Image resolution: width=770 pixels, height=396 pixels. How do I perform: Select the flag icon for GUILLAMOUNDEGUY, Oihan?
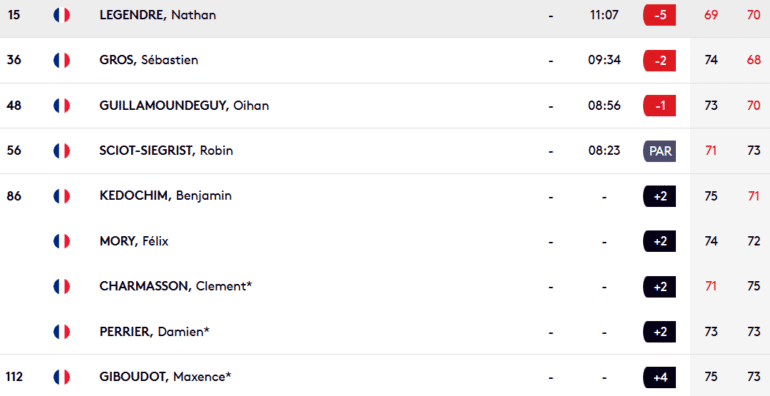tap(61, 106)
